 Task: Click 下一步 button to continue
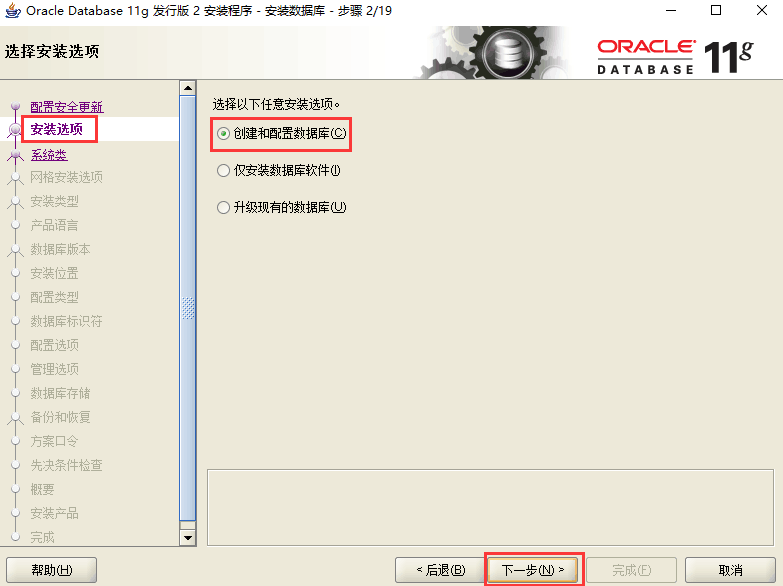[533, 570]
